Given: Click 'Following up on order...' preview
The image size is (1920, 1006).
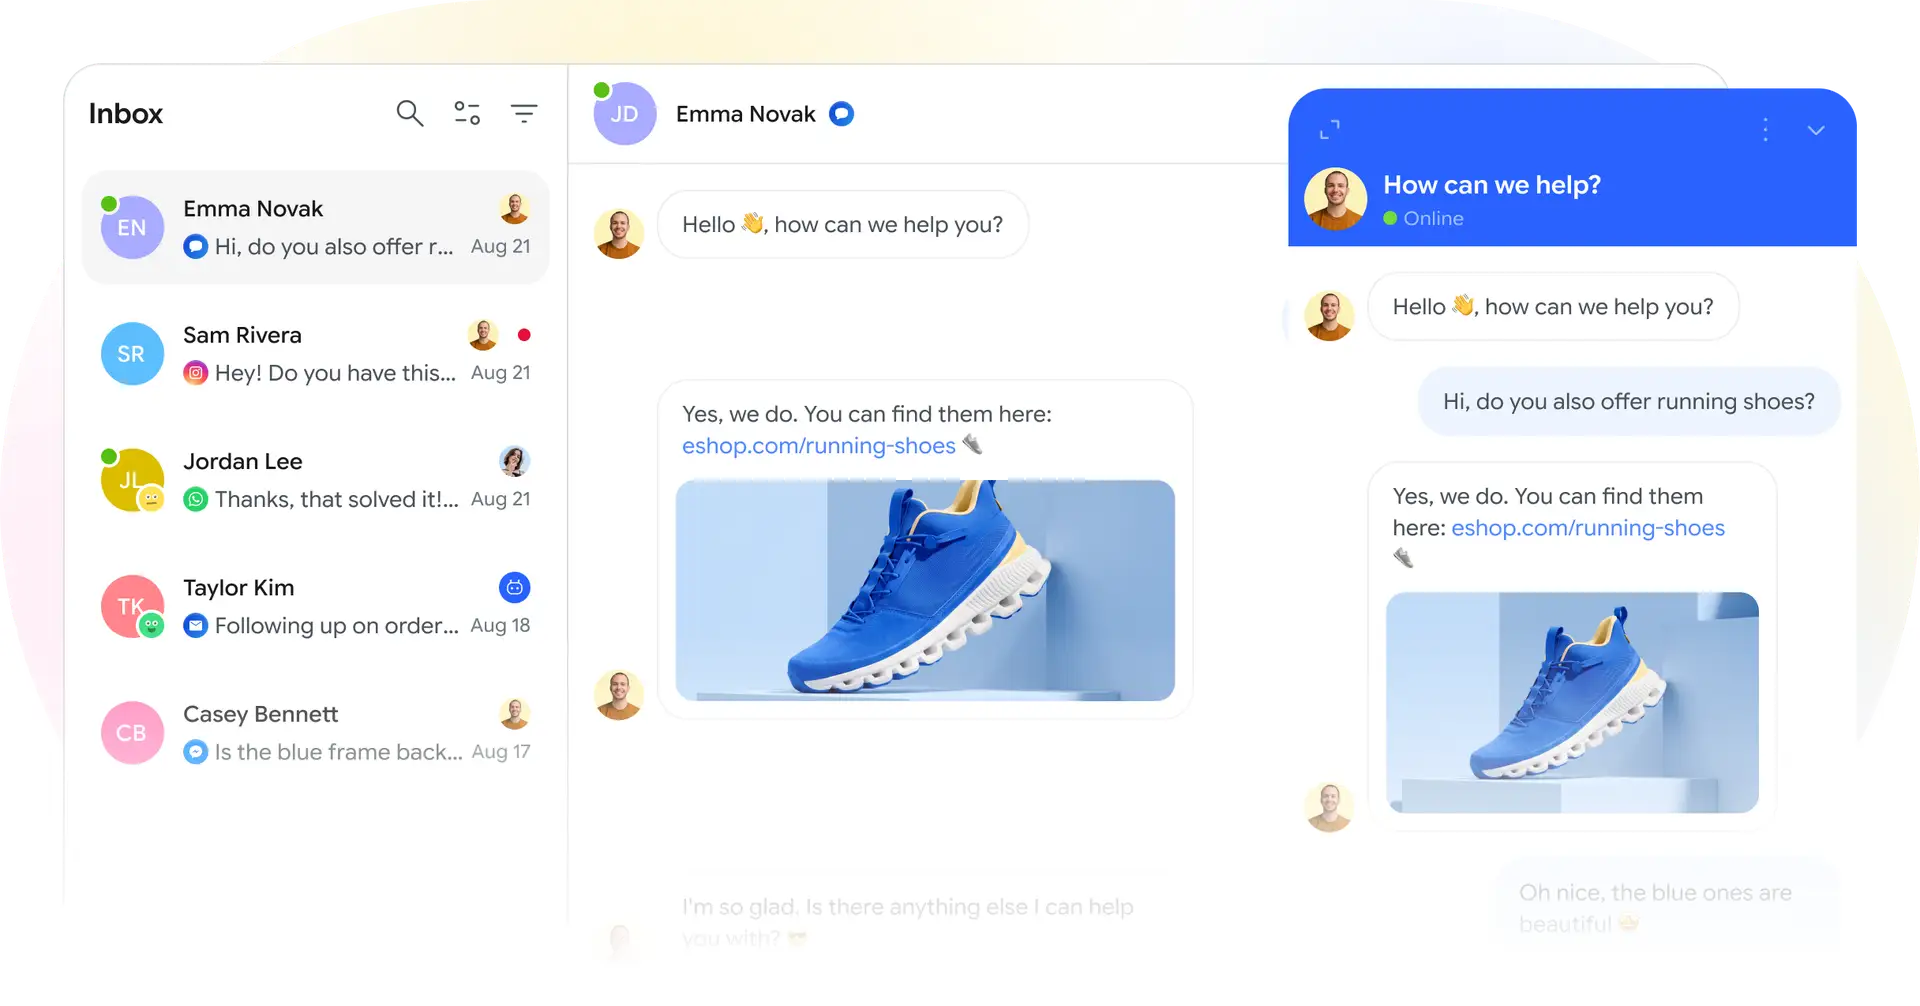Looking at the screenshot, I should tap(337, 626).
